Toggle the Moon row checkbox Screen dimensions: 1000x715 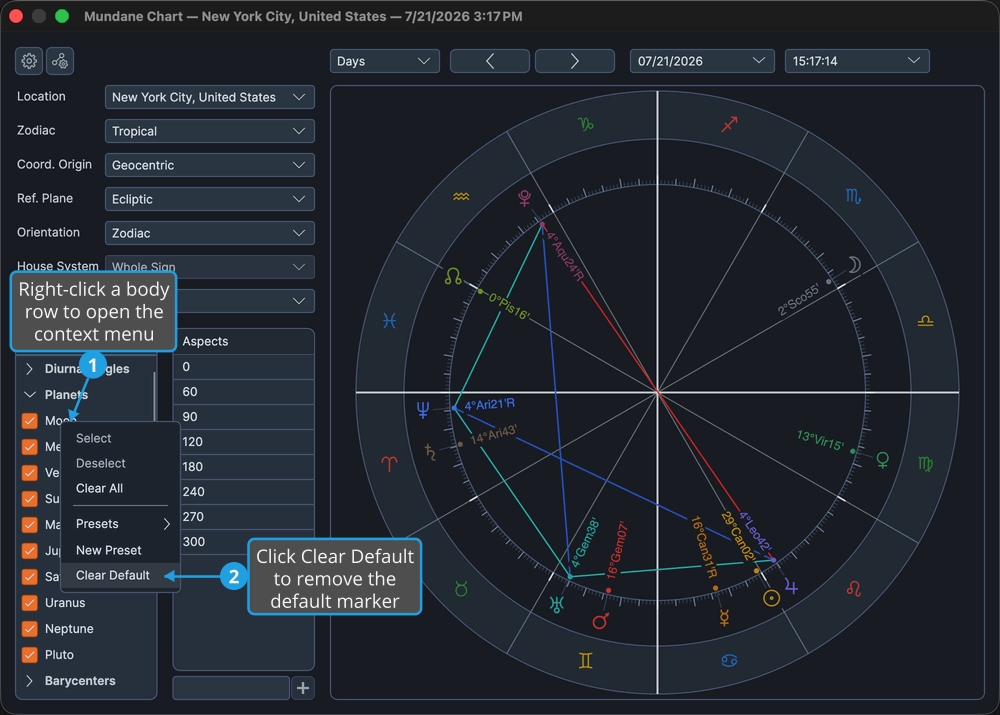[x=29, y=420]
